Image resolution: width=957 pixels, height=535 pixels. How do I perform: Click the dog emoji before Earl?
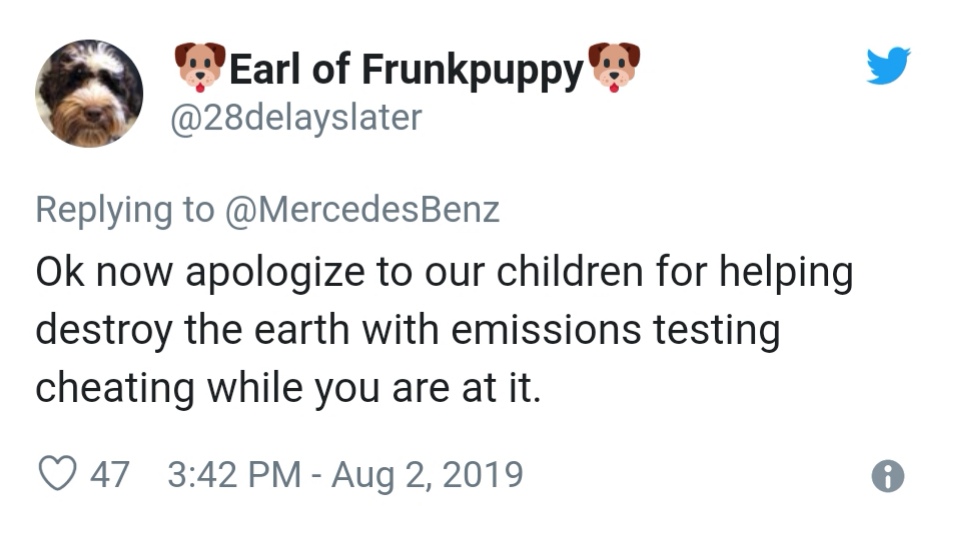click(x=199, y=67)
